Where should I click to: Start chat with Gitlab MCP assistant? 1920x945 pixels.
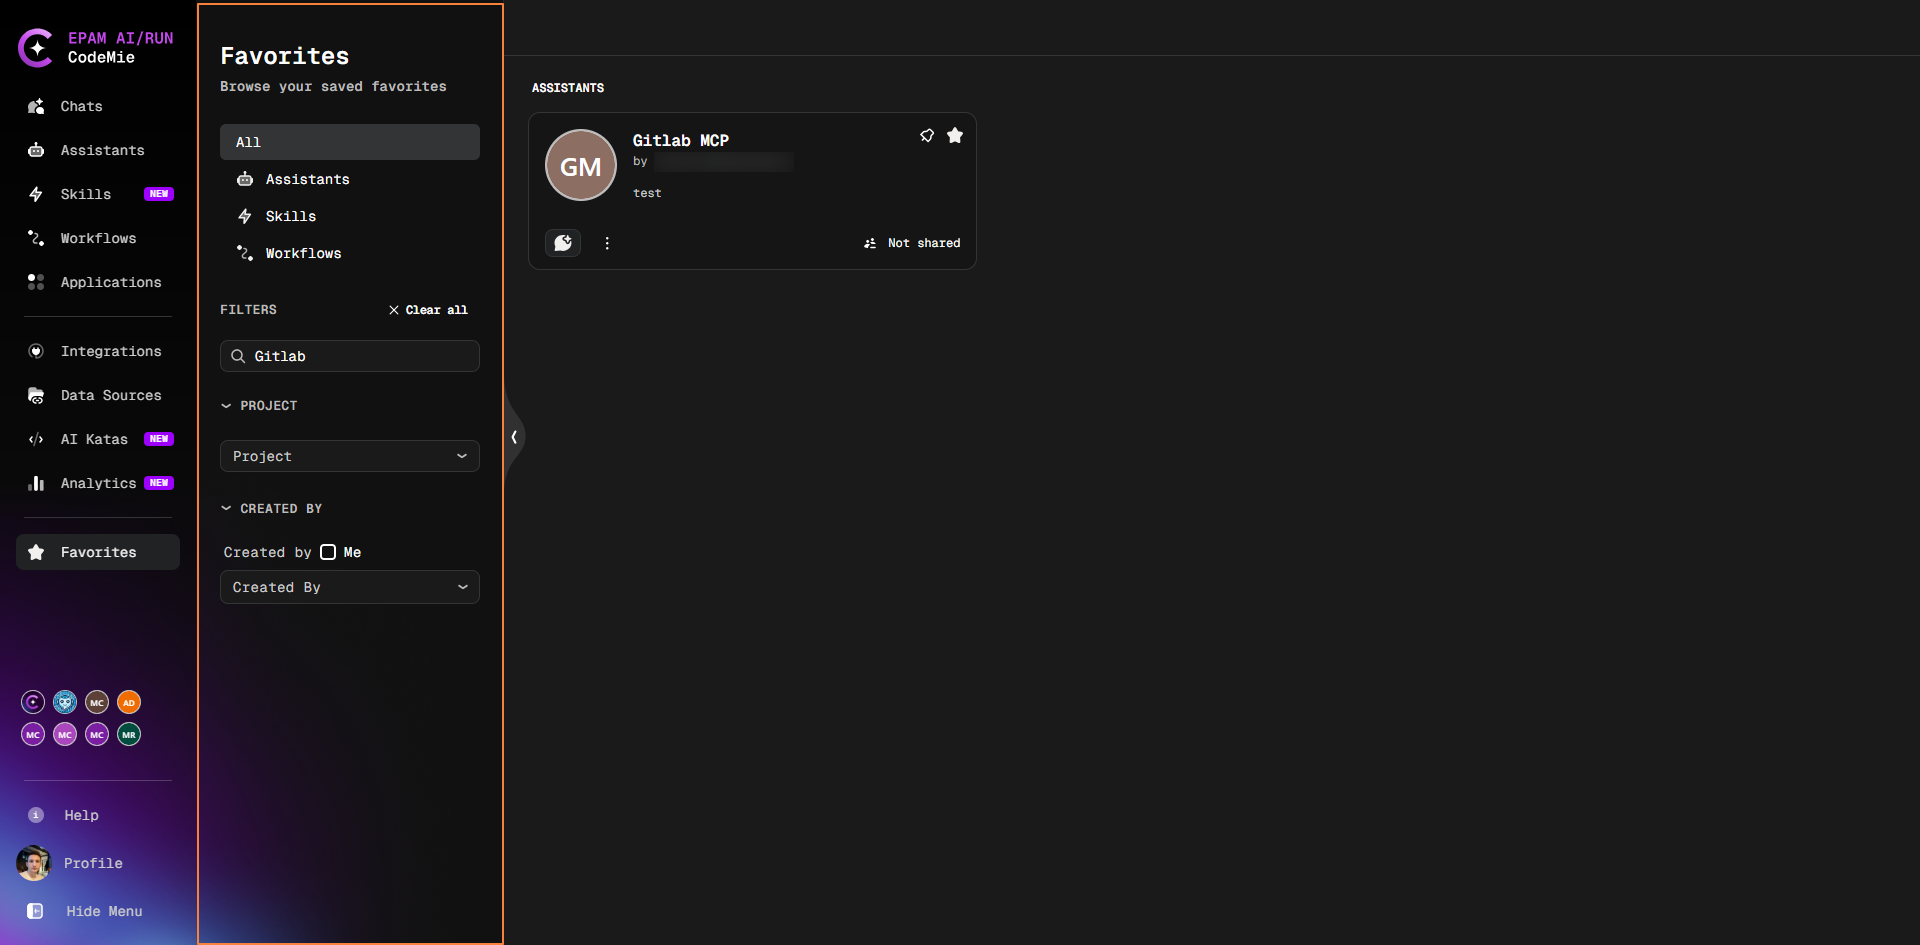[x=563, y=243]
